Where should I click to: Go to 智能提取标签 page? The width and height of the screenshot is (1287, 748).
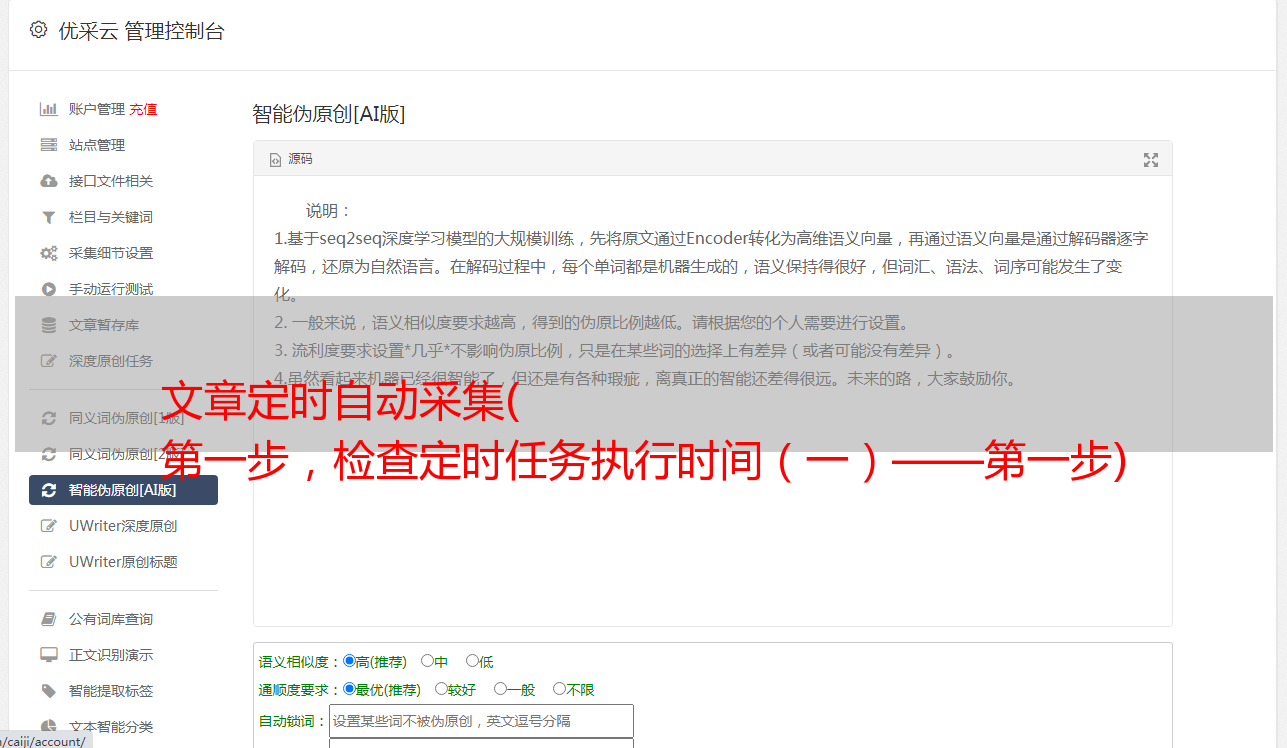pyautogui.click(x=111, y=691)
